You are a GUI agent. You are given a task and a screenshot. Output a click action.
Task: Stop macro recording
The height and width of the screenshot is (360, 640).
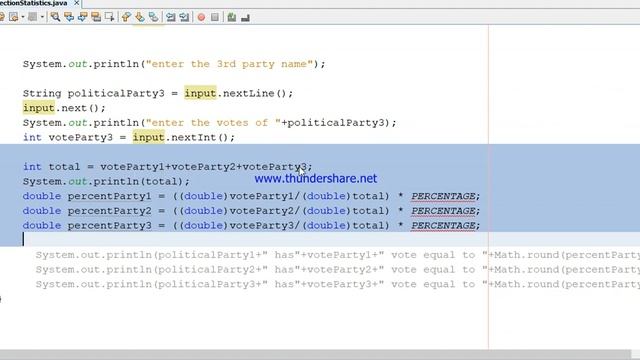pyautogui.click(x=215, y=17)
